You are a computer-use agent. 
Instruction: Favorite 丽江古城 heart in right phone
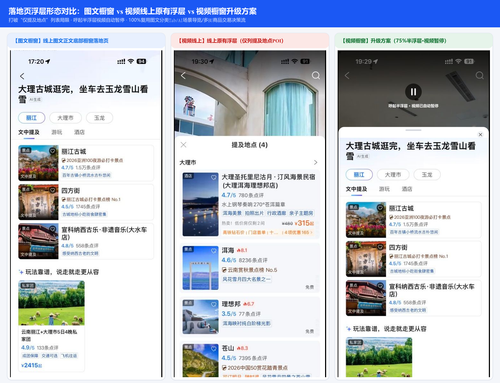pos(380,208)
